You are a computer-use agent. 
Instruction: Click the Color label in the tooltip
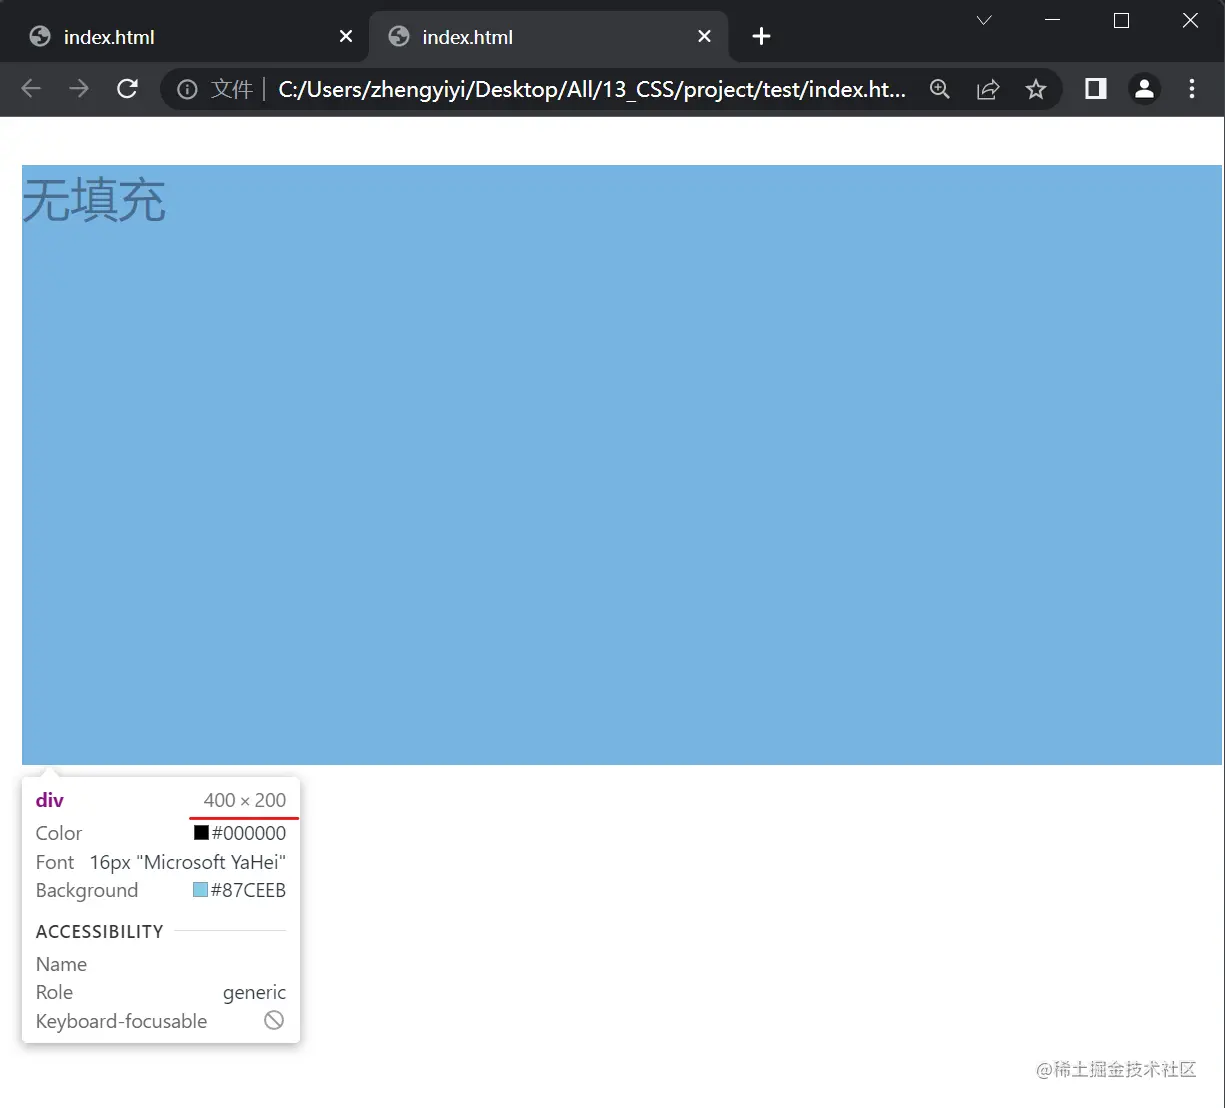point(59,833)
